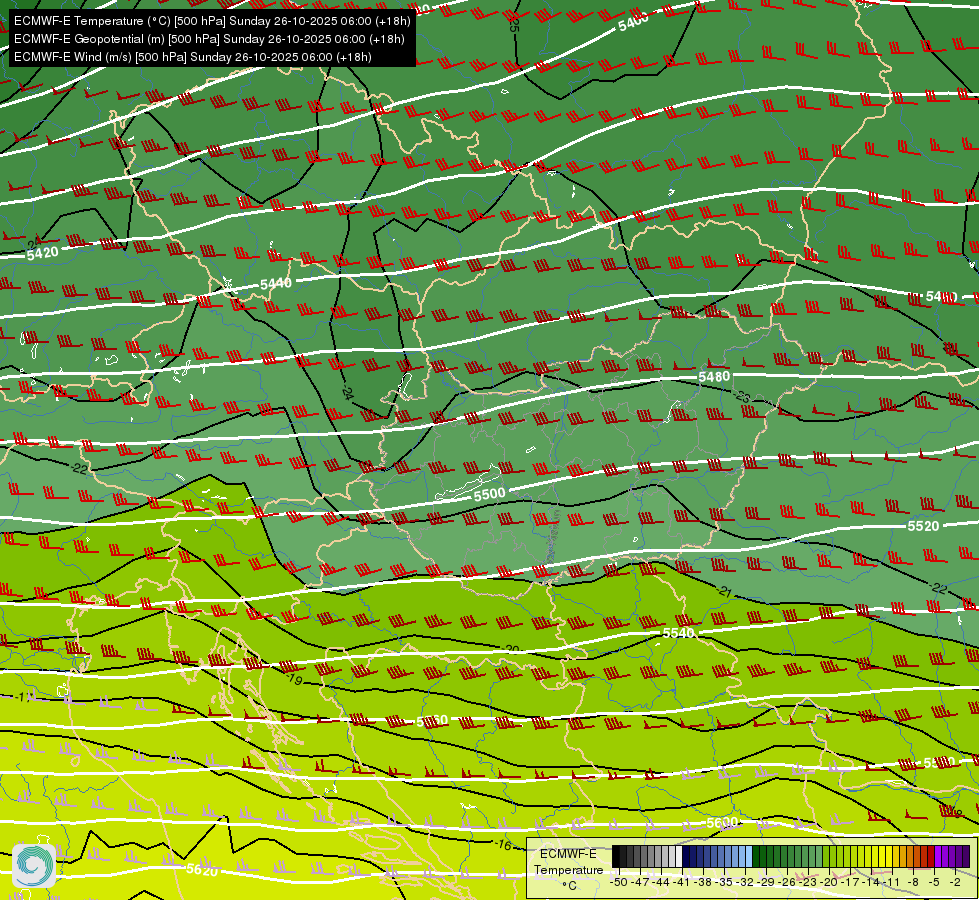The width and height of the screenshot is (979, 900).
Task: Click the -29 value on the legend scale
Action: [767, 882]
